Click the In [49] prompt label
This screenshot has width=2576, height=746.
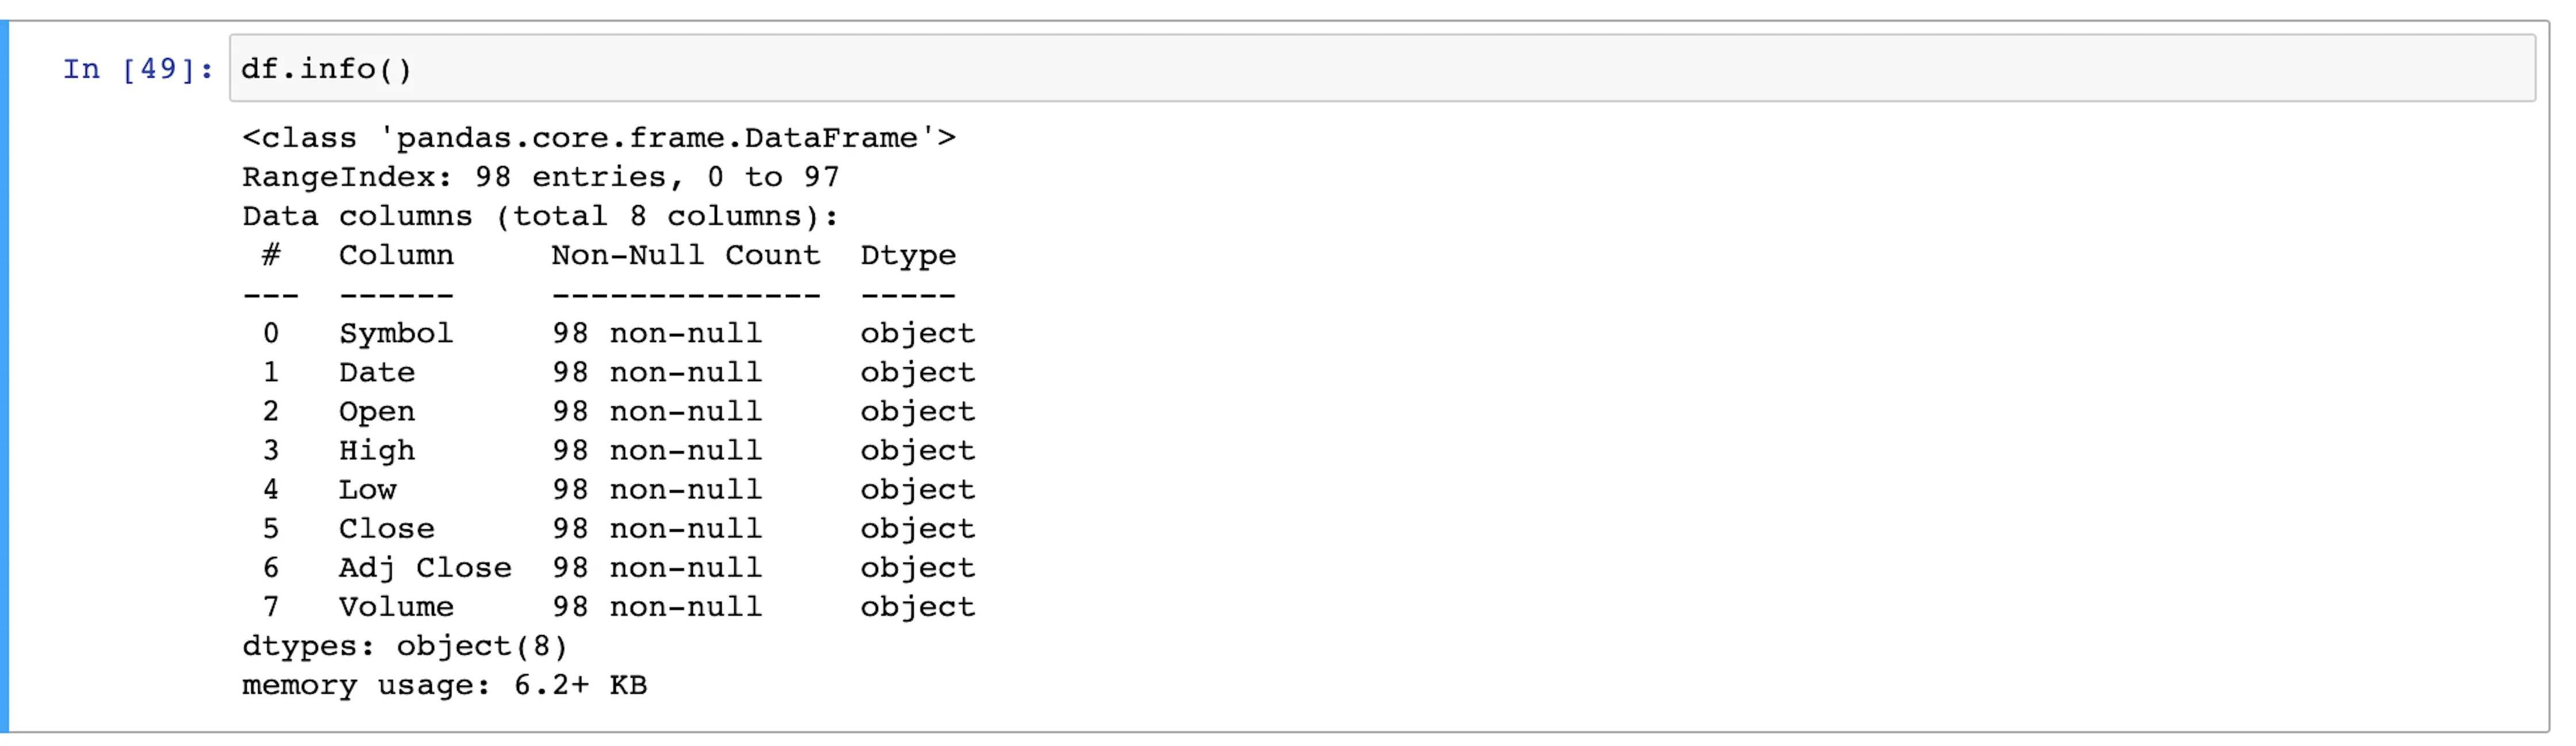pyautogui.click(x=138, y=69)
